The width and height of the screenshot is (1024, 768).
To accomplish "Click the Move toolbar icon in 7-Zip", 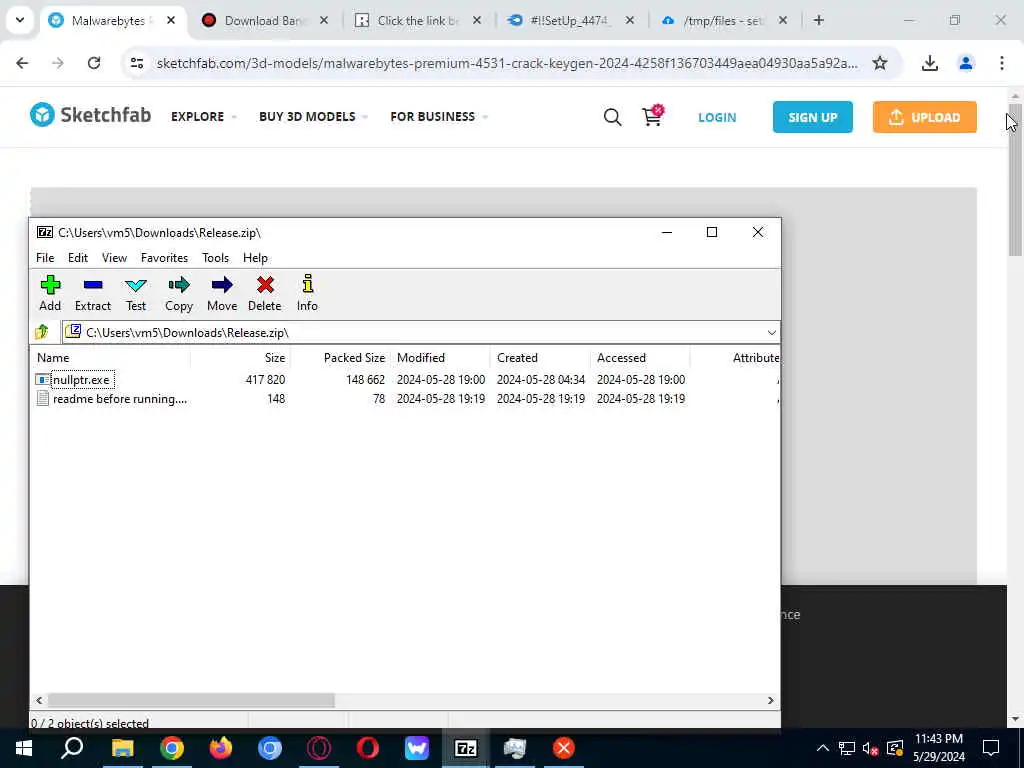I will coord(222,293).
